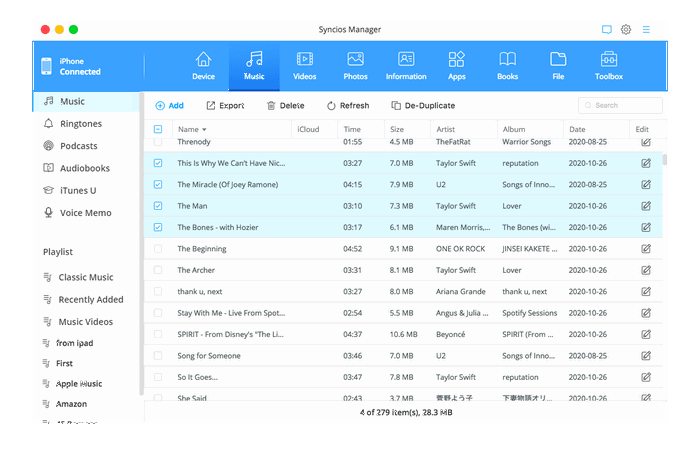Uncheck The Man song checkbox
This screenshot has height=469, width=700.
click(x=158, y=206)
